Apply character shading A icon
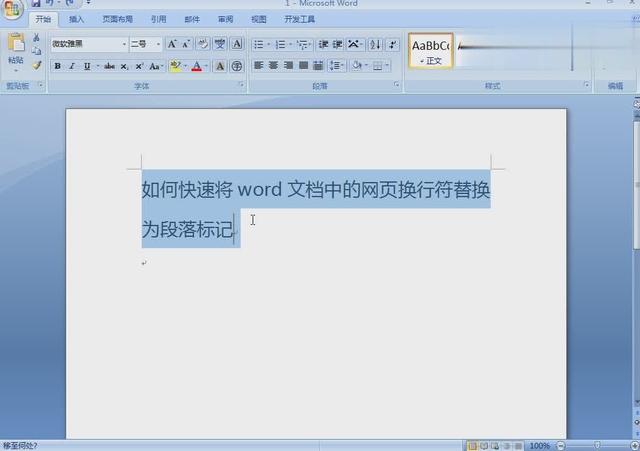This screenshot has width=640, height=451. pyautogui.click(x=220, y=66)
